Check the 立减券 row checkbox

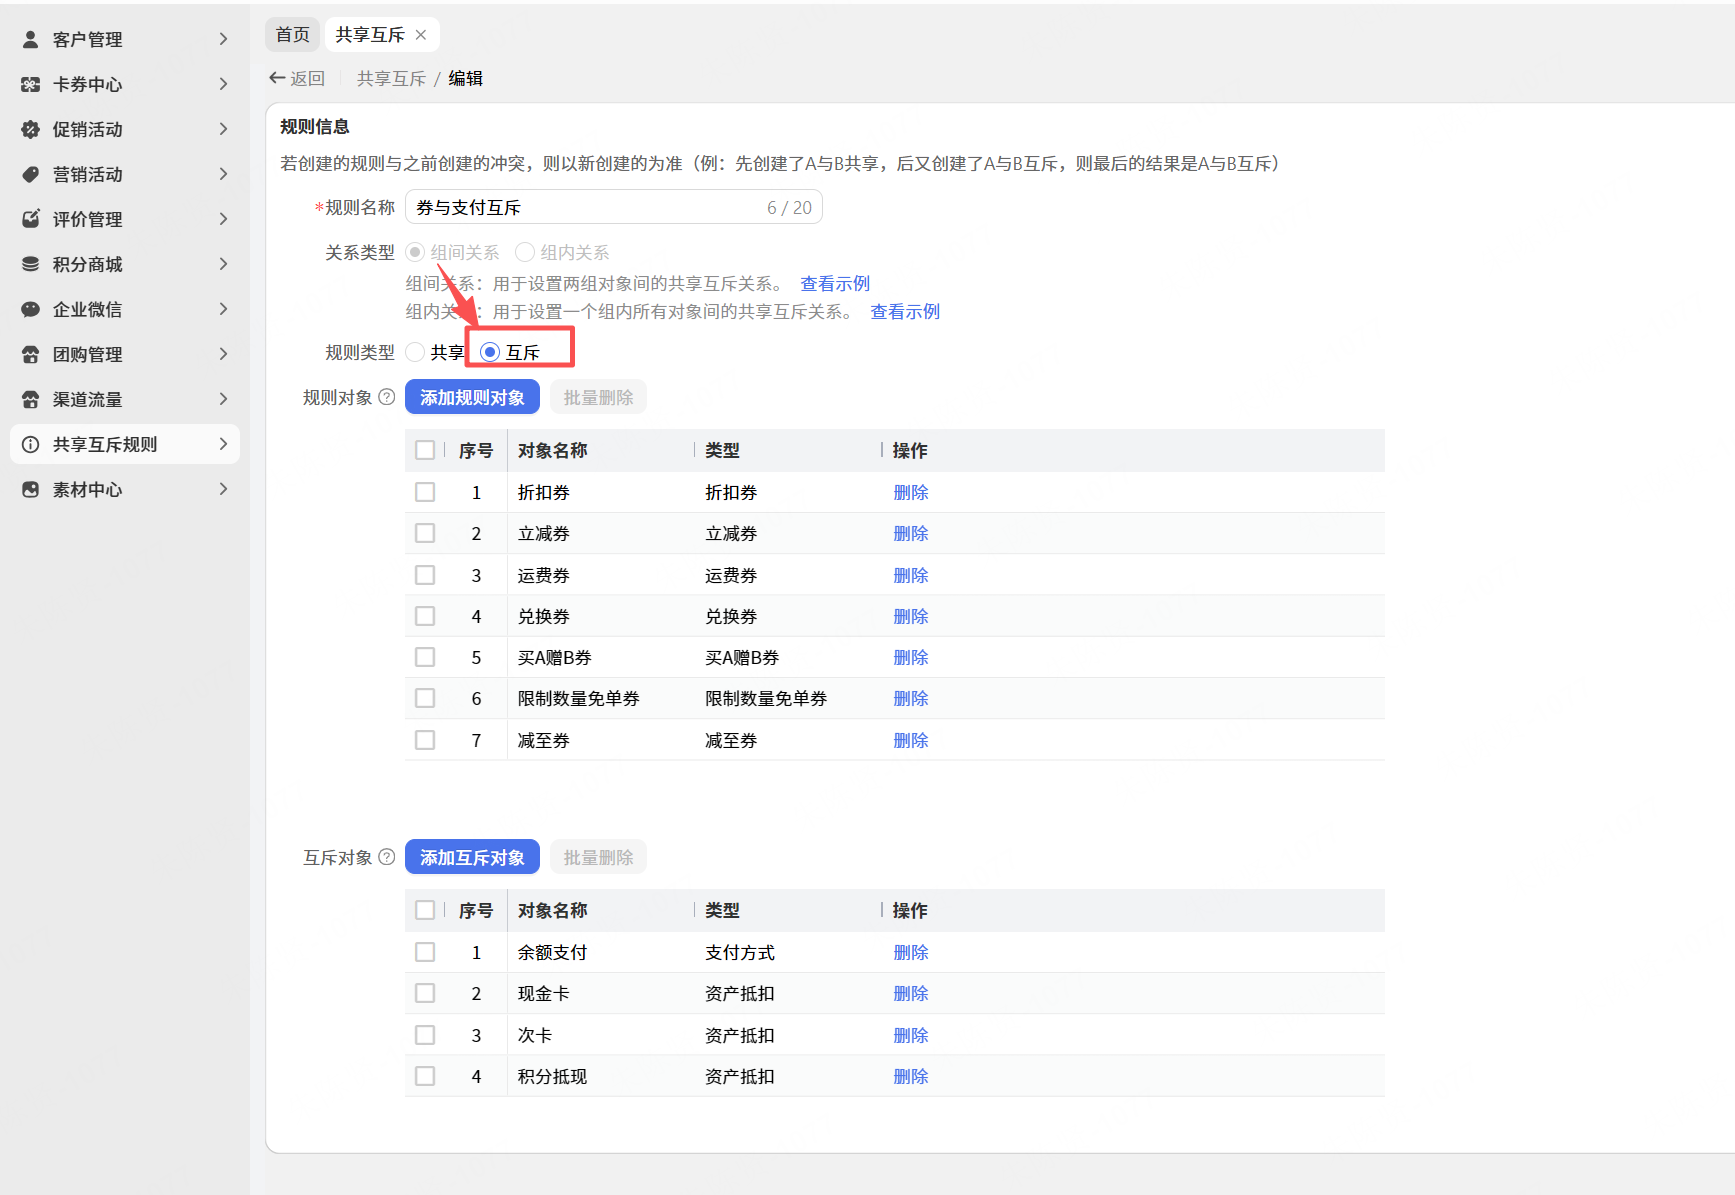425,533
